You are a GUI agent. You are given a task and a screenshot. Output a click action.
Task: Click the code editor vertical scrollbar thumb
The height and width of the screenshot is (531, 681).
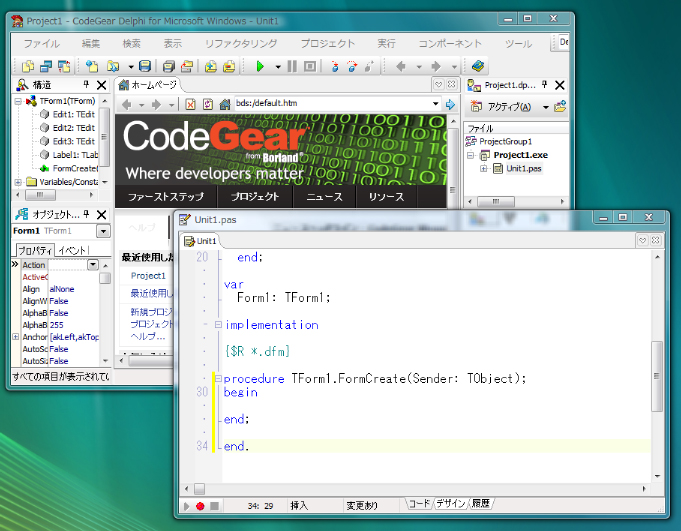[x=657, y=376]
